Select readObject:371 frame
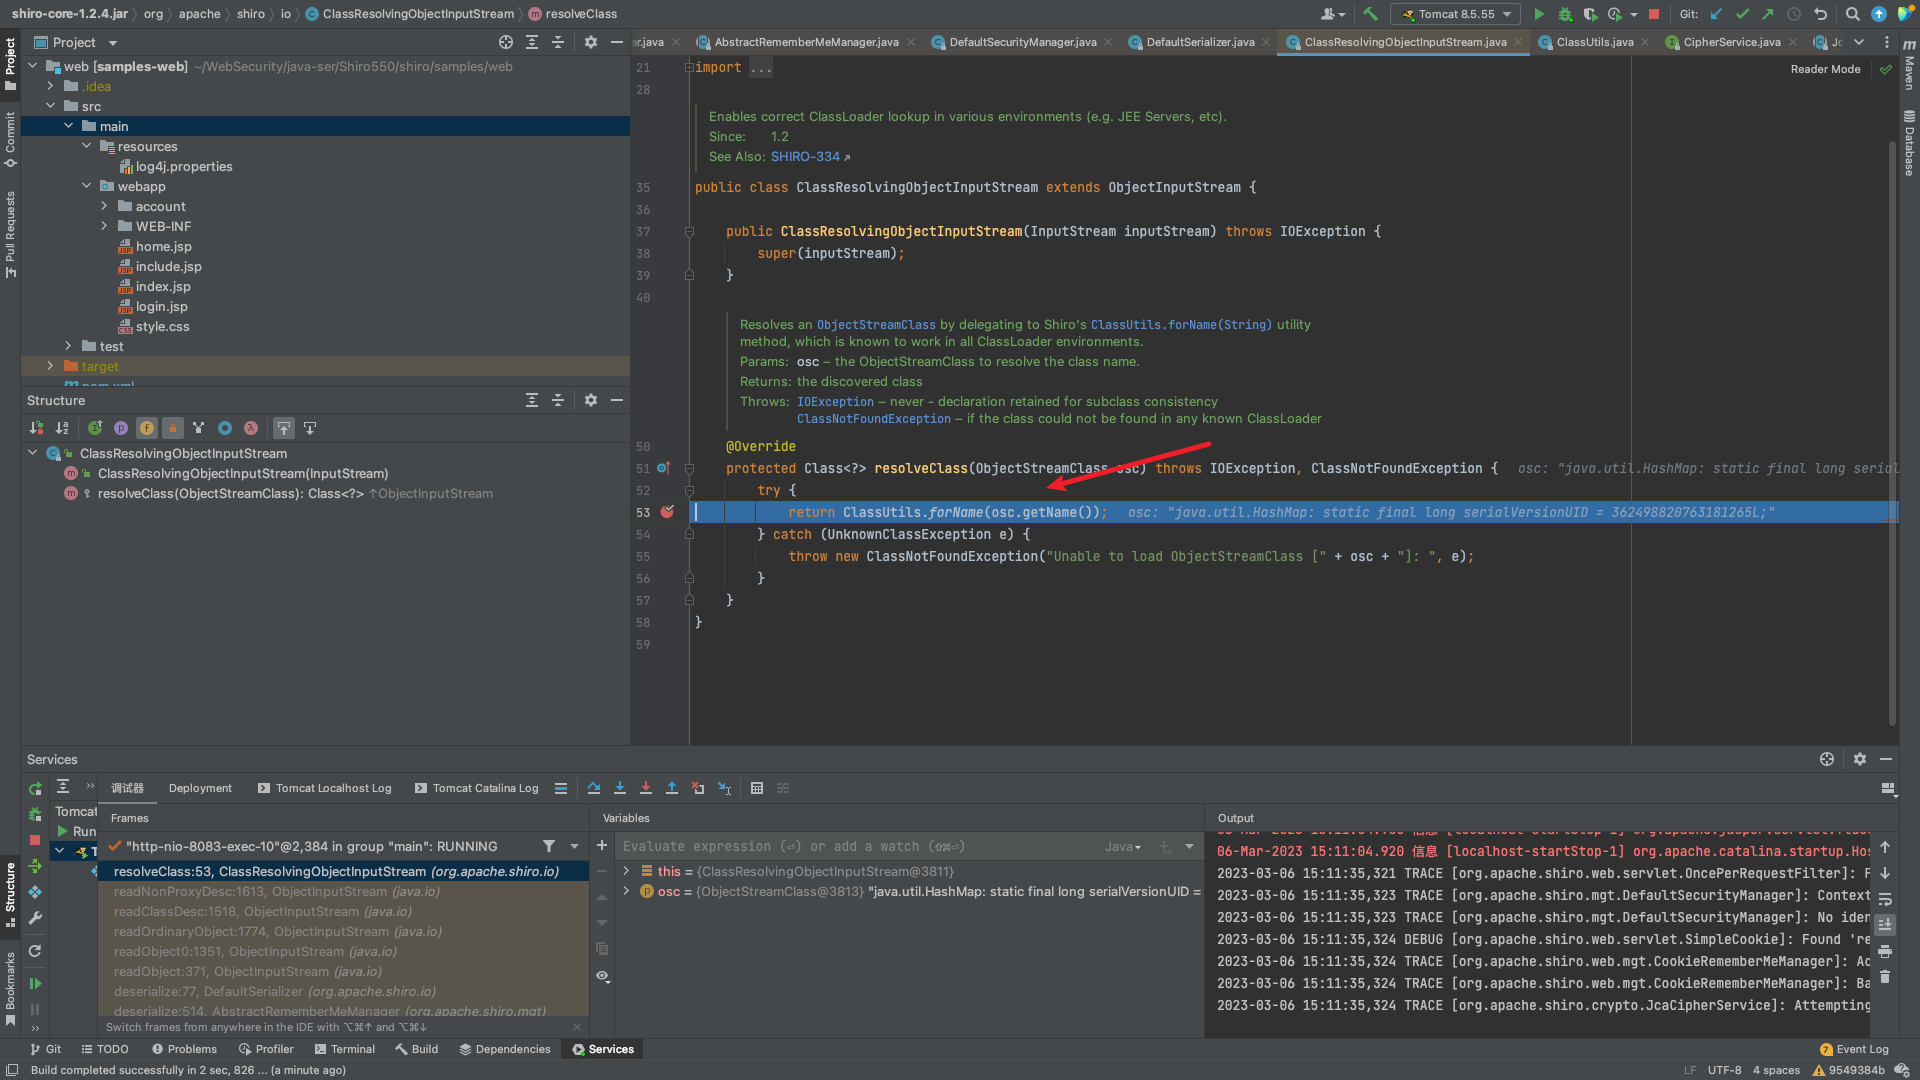 pyautogui.click(x=343, y=971)
